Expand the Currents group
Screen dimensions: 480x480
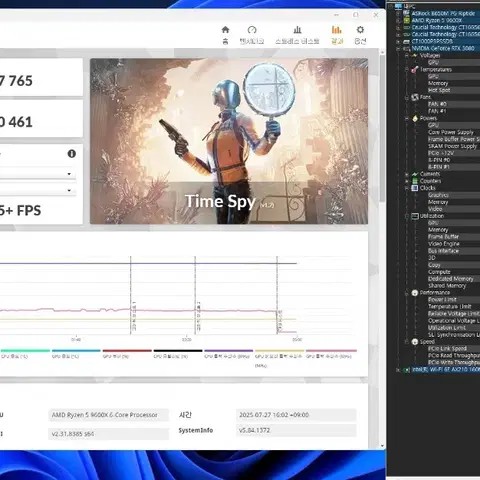tap(406, 174)
